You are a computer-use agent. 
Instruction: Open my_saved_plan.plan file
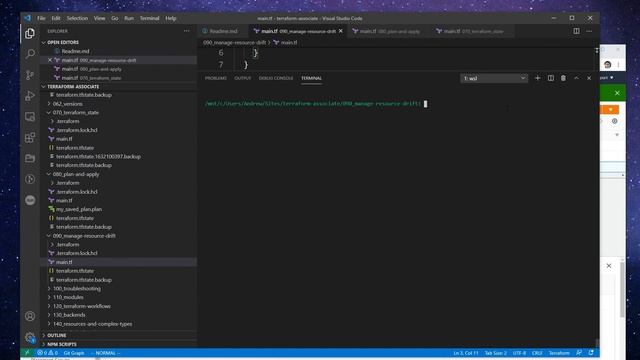[79, 209]
